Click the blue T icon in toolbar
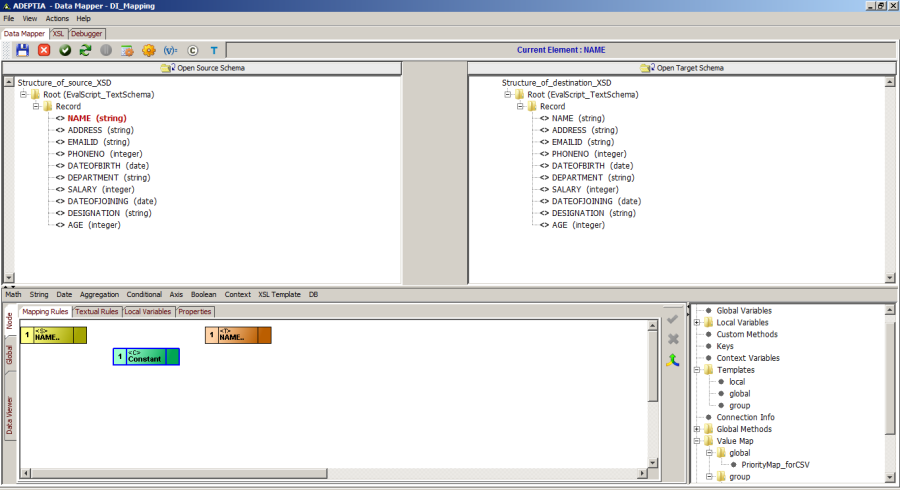The image size is (900, 490). coord(213,50)
